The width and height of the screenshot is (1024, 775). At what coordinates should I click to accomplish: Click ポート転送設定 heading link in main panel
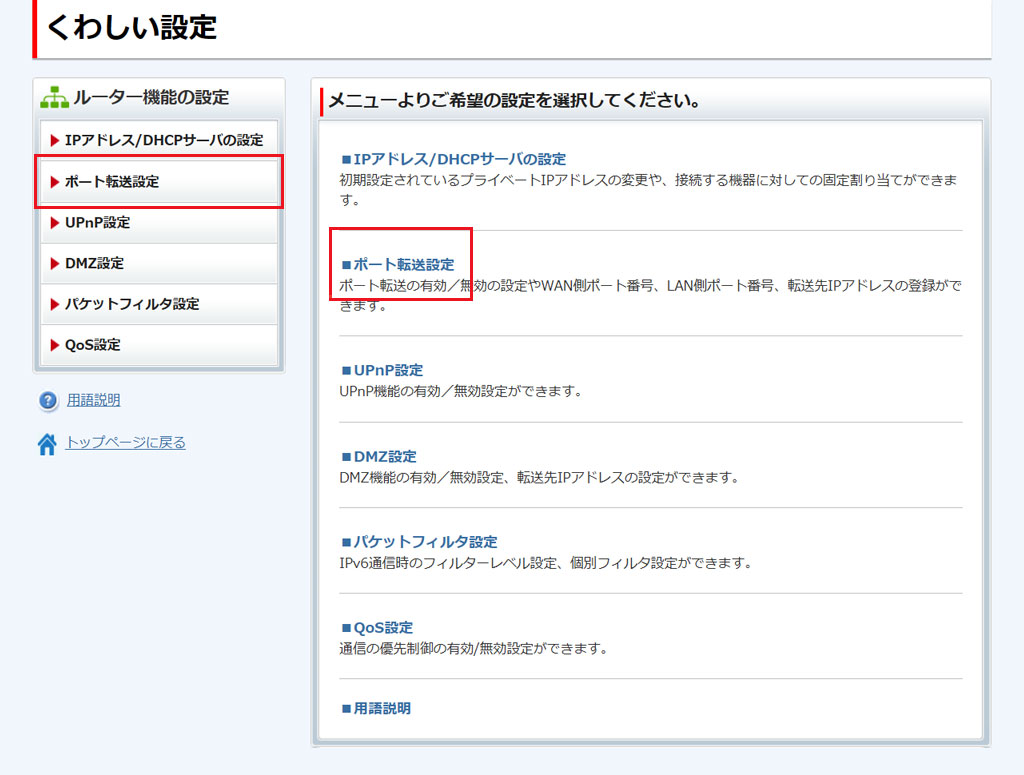403,265
